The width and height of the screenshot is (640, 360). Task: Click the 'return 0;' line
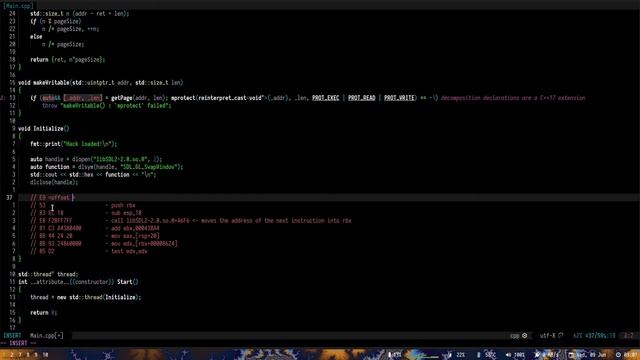click(x=44, y=313)
